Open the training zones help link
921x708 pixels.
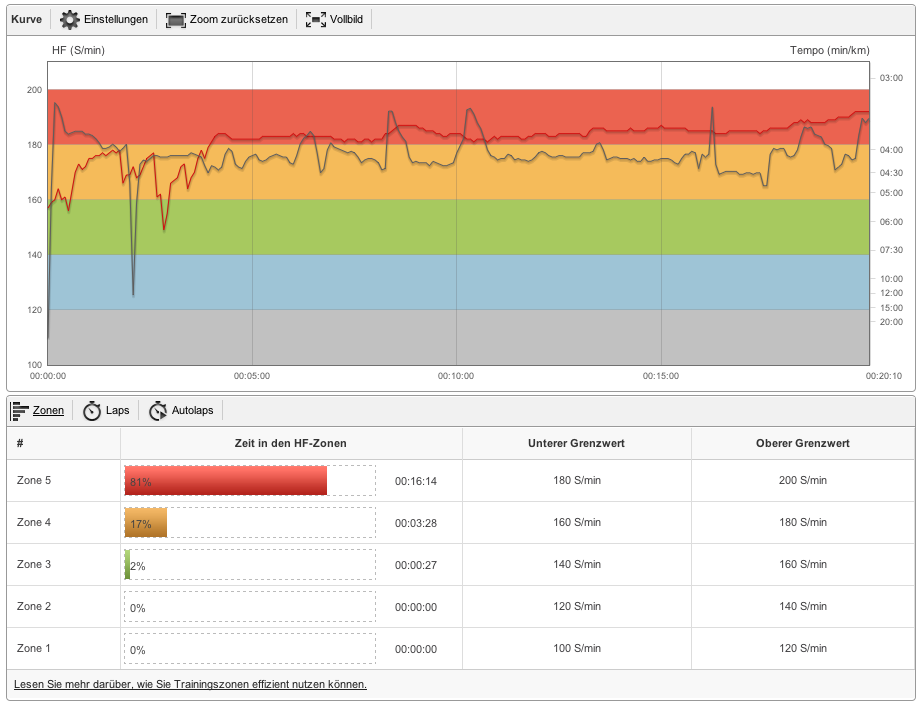pyautogui.click(x=190, y=685)
